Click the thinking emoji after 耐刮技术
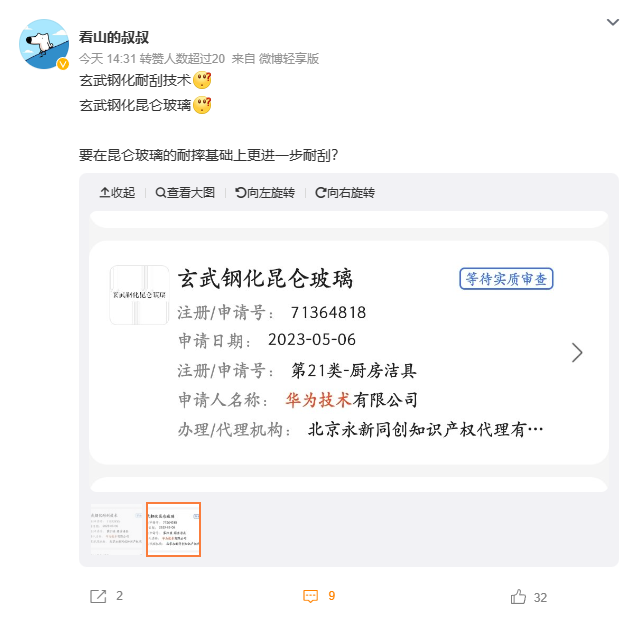631x633 pixels. click(x=202, y=80)
